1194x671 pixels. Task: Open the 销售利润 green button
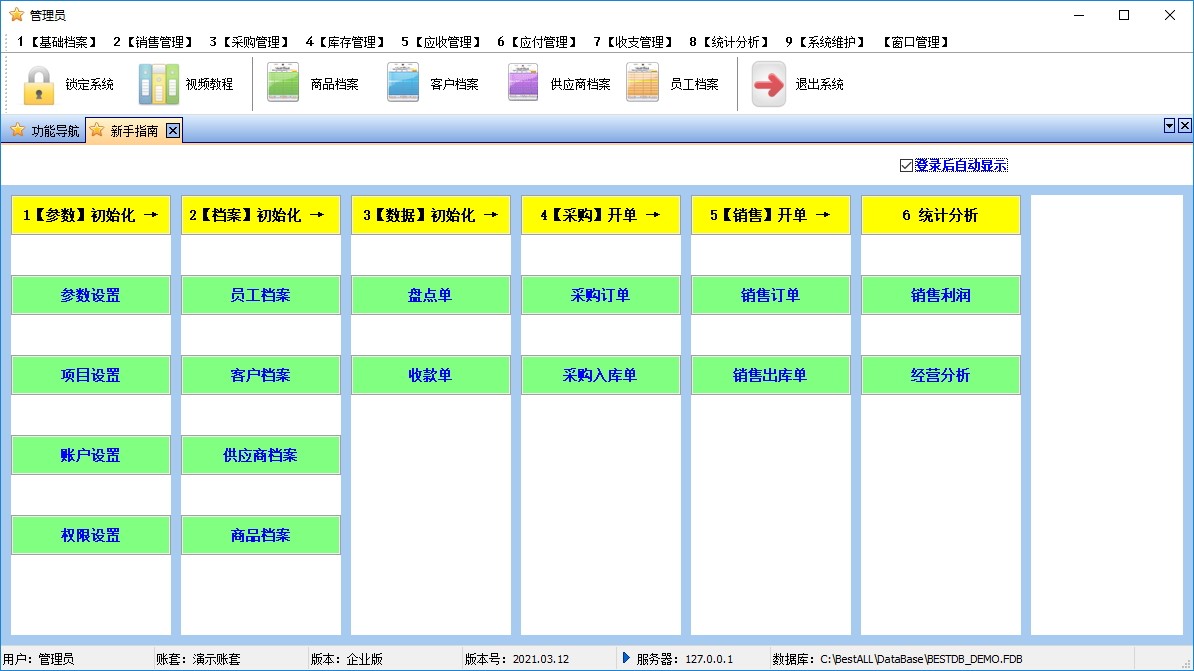tap(940, 295)
